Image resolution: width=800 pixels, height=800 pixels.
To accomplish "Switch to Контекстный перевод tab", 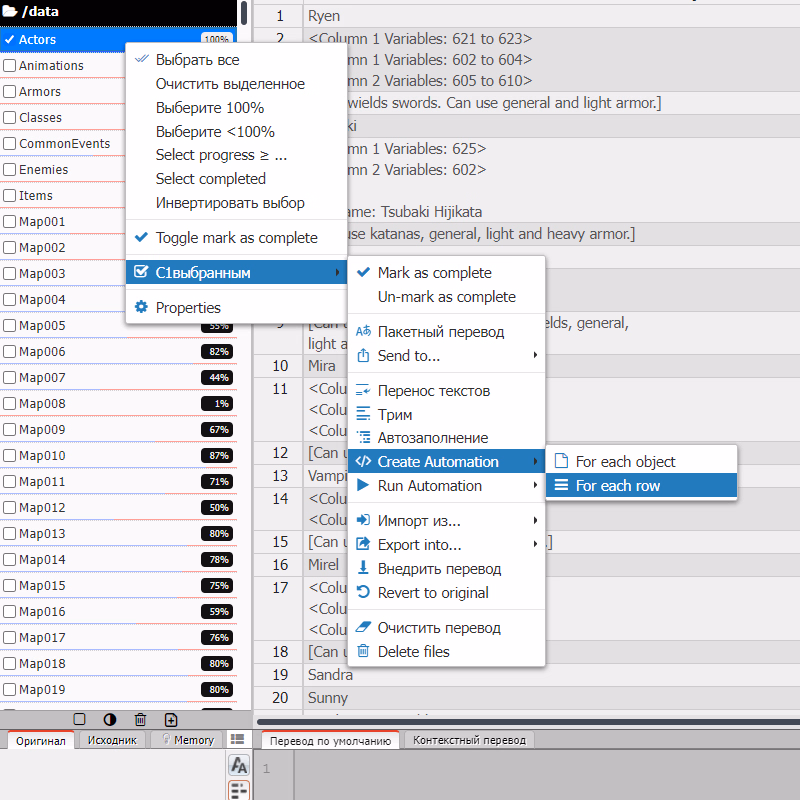I will click(x=469, y=740).
